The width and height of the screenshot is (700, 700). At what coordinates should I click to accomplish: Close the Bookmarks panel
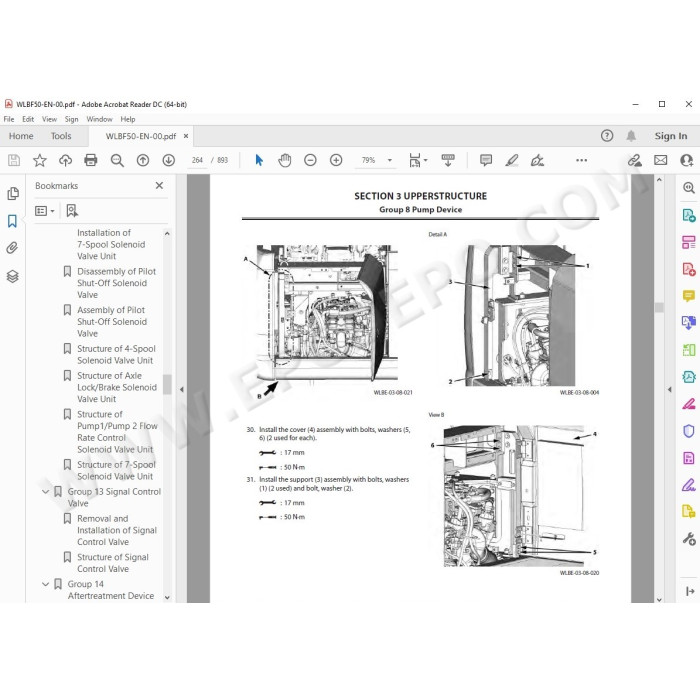click(x=159, y=186)
